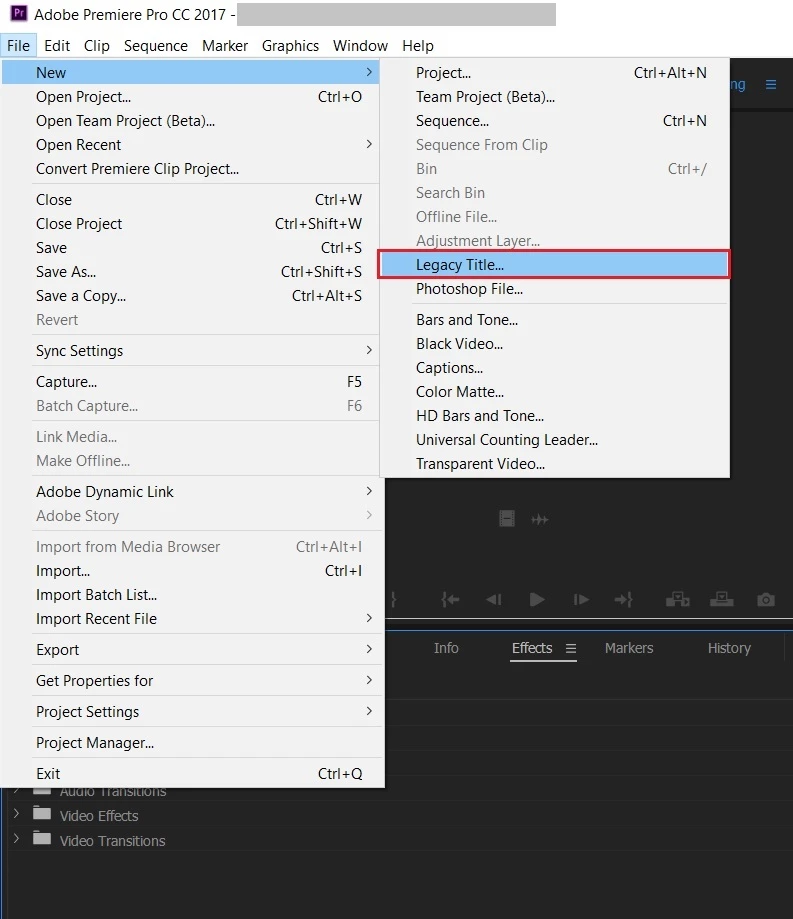Open the Effects panel hamburger menu
This screenshot has width=793, height=919.
click(x=571, y=648)
